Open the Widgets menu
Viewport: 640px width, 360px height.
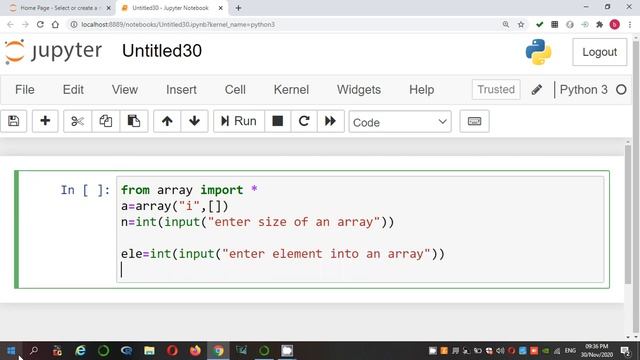(x=359, y=90)
